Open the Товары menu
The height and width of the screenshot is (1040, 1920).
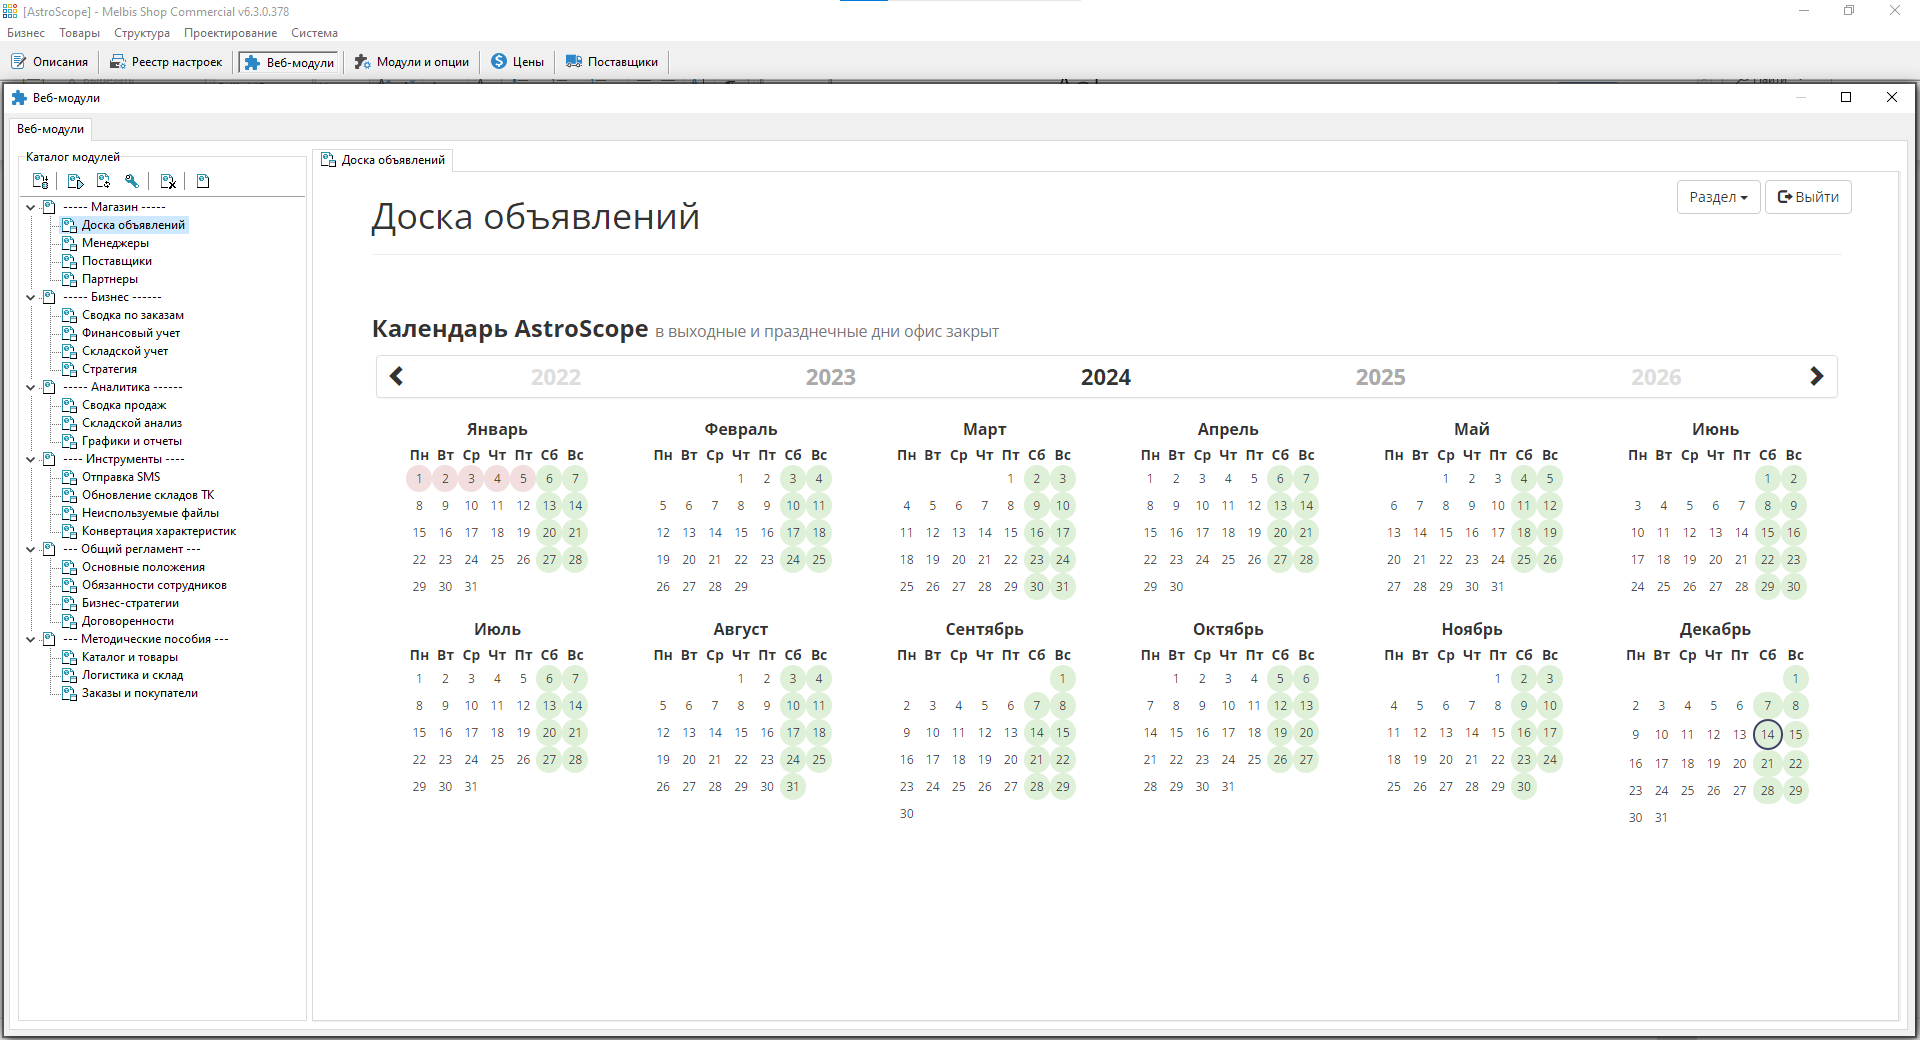79,33
